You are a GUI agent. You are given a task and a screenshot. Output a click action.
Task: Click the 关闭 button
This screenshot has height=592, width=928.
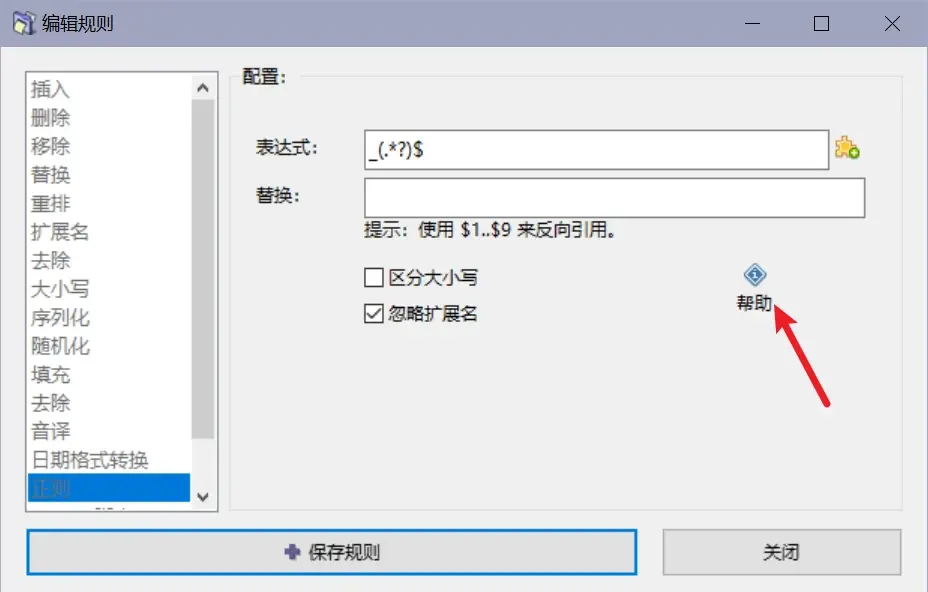[782, 552]
